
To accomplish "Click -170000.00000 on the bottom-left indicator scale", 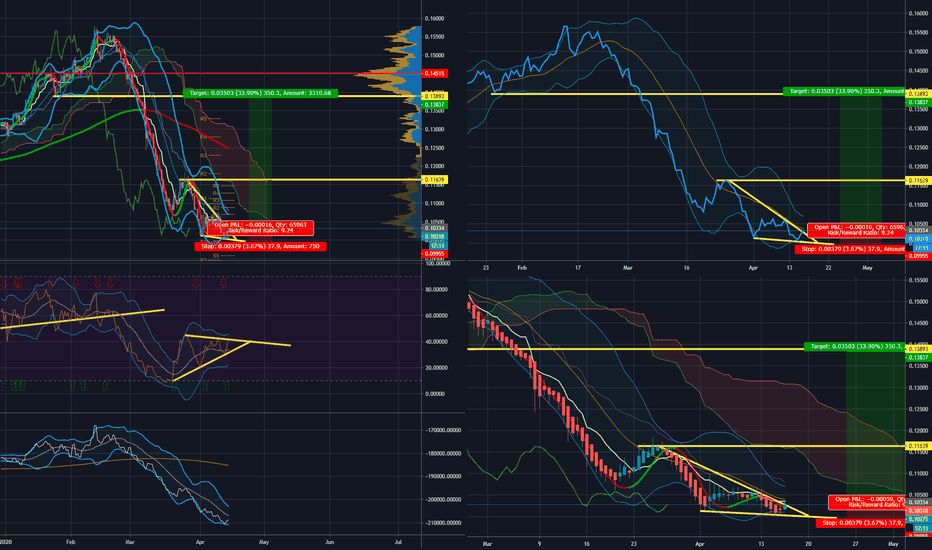I will (x=444, y=430).
